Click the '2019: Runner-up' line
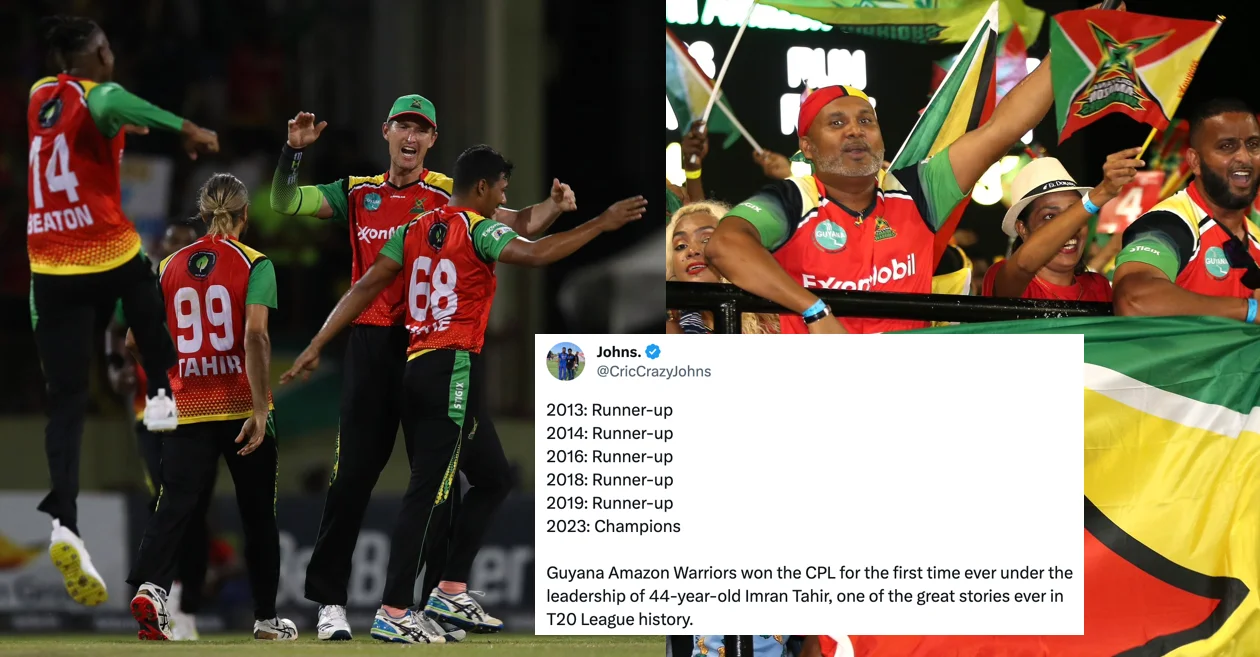The width and height of the screenshot is (1260, 657). (x=609, y=503)
